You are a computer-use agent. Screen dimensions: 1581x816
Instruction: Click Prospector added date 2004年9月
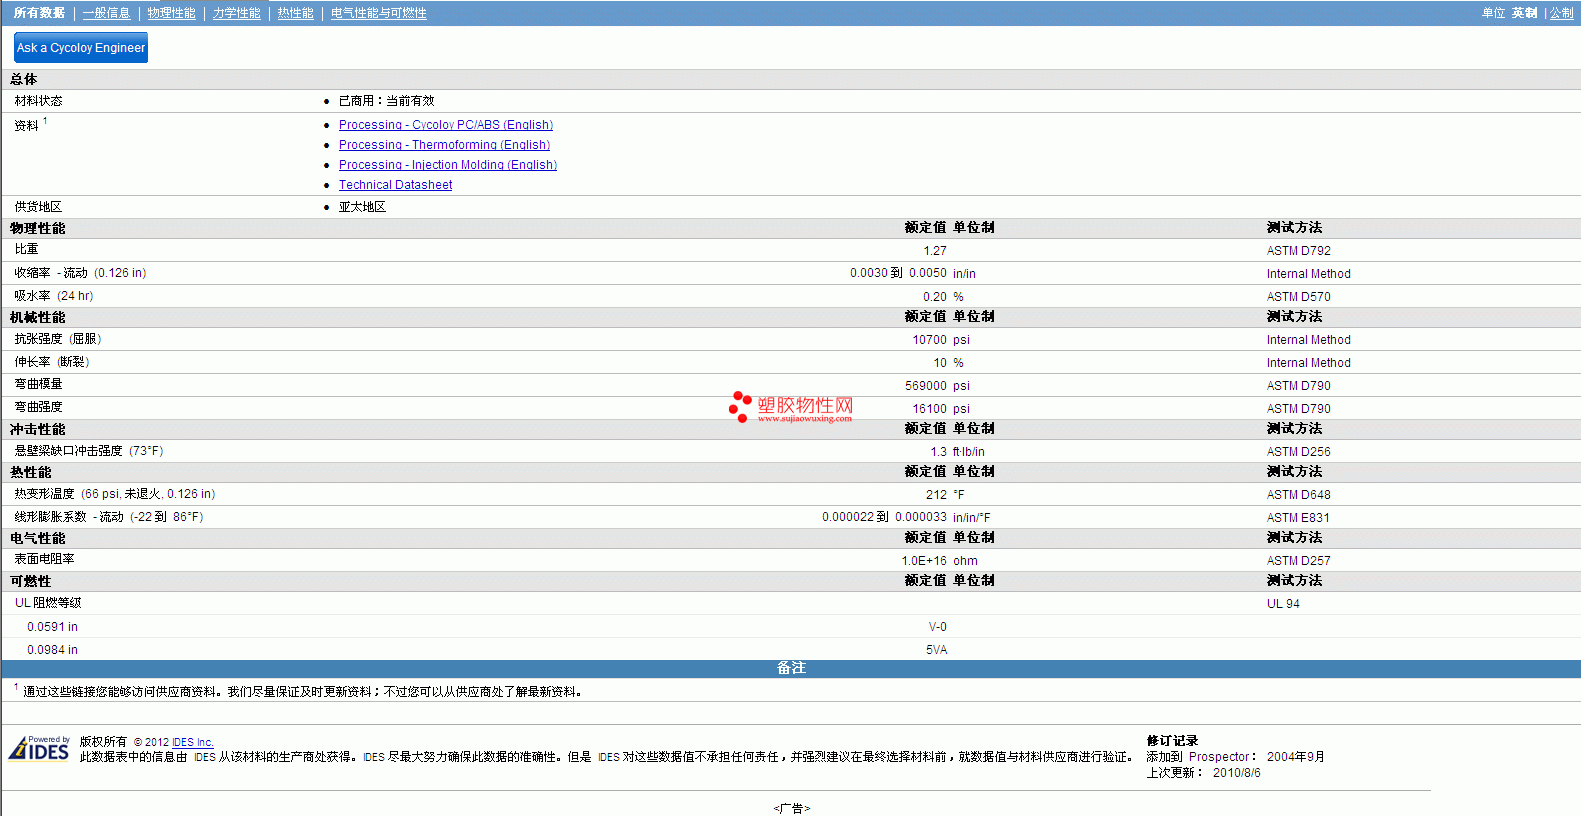pyautogui.click(x=1295, y=757)
